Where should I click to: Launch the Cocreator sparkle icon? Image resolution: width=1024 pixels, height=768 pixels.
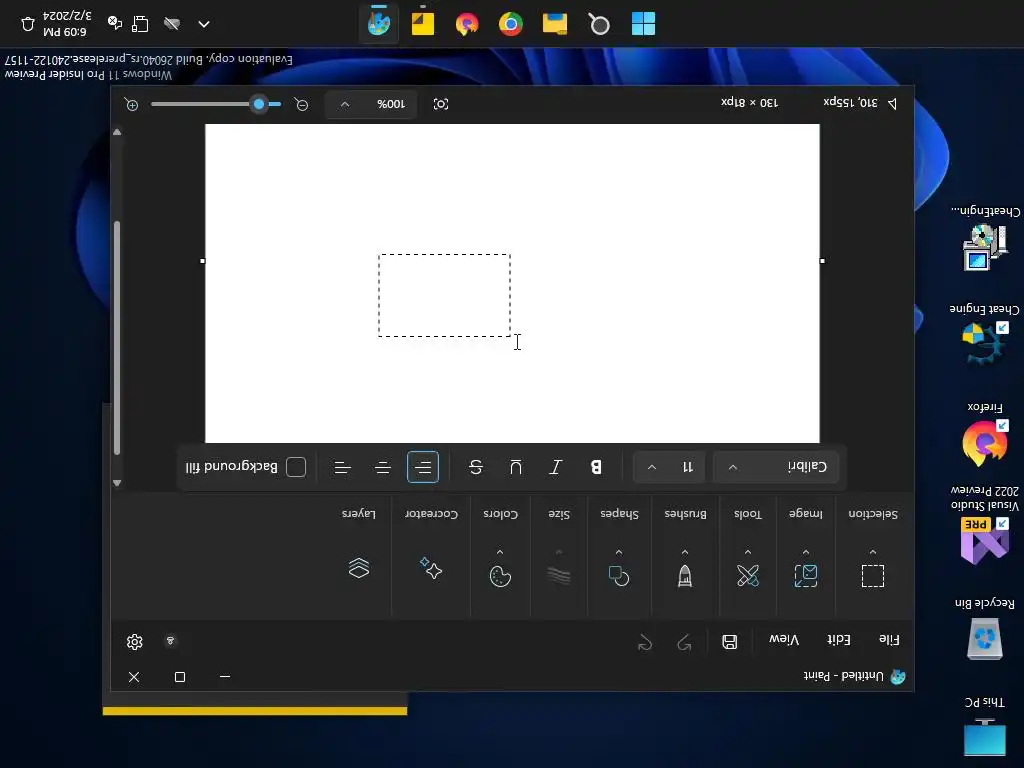[x=430, y=568]
